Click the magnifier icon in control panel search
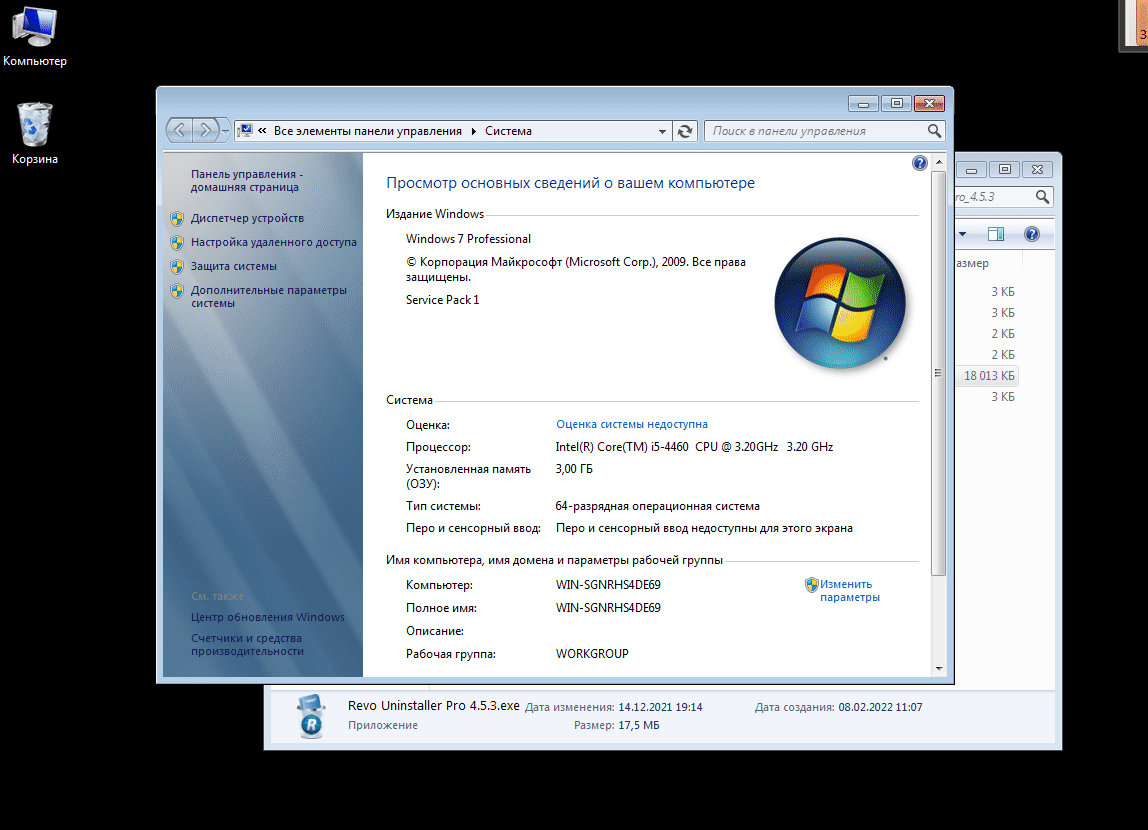This screenshot has width=1148, height=830. pos(934,130)
